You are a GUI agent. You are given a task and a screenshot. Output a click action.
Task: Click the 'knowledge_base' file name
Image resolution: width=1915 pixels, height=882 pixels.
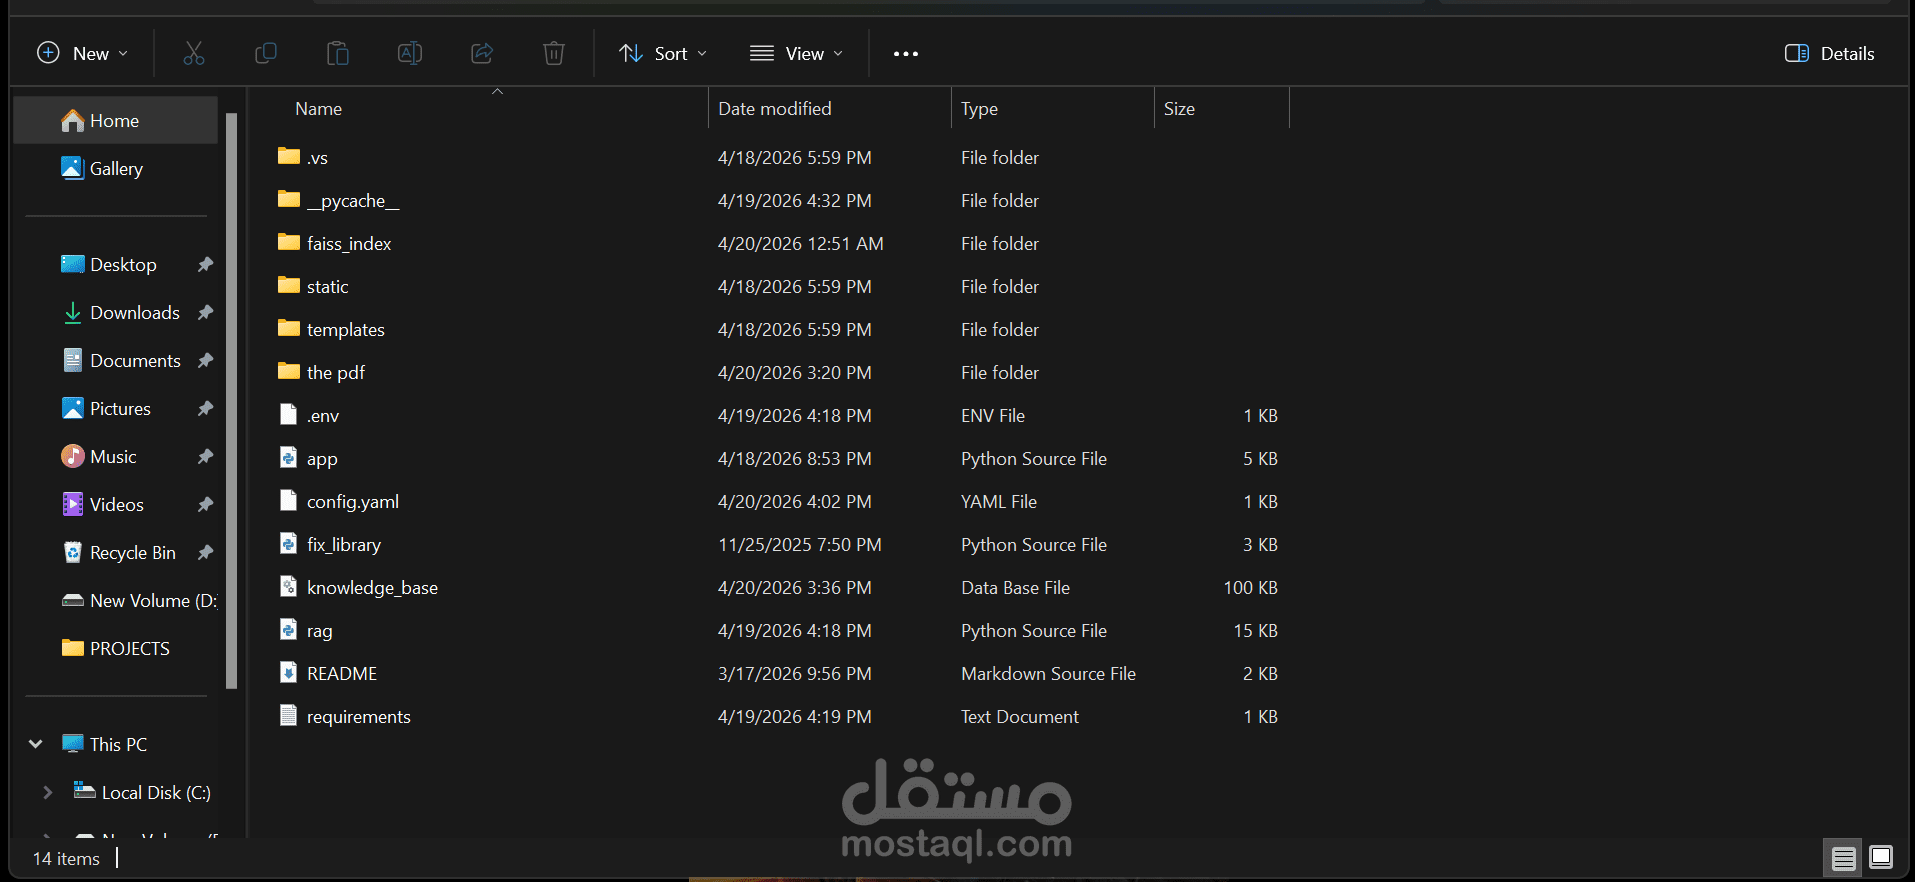click(372, 587)
